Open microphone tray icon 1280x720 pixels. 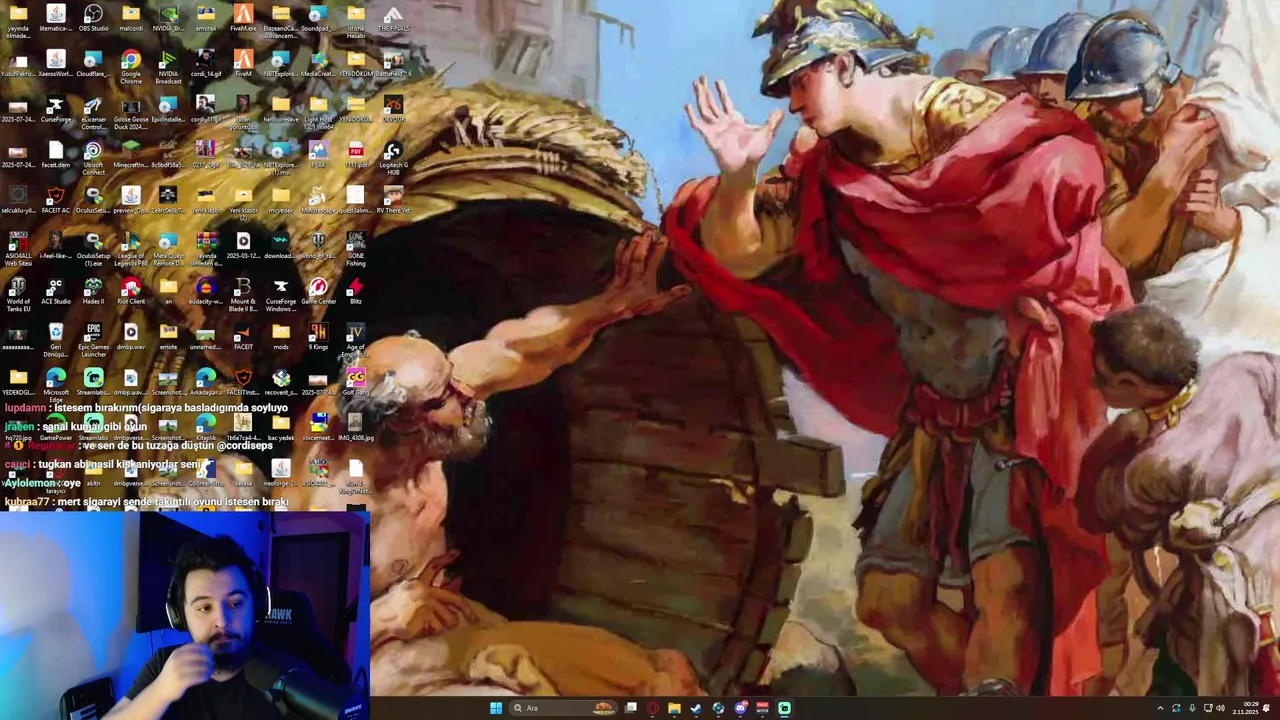tap(1192, 708)
